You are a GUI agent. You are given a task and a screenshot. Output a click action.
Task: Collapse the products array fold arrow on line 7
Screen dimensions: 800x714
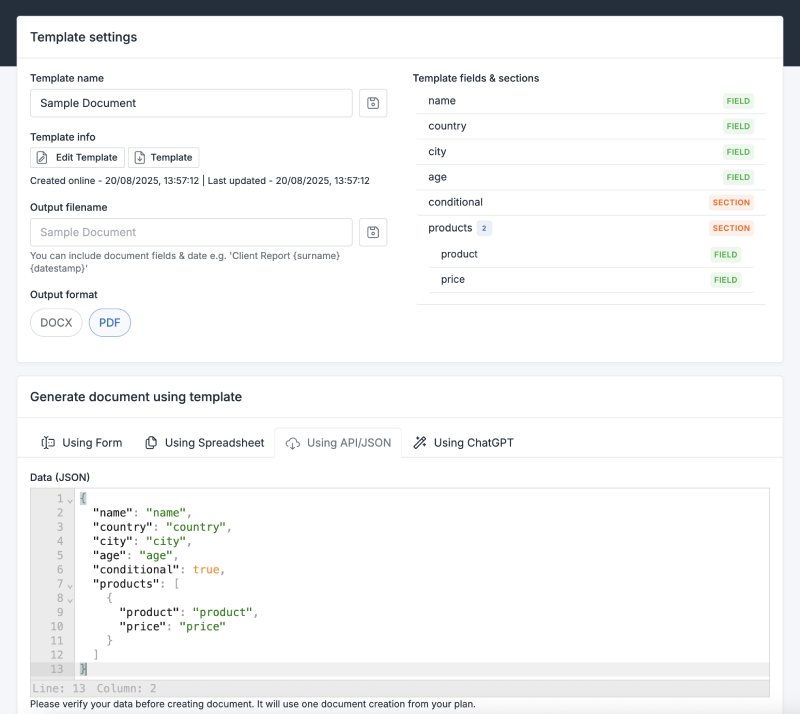69,585
